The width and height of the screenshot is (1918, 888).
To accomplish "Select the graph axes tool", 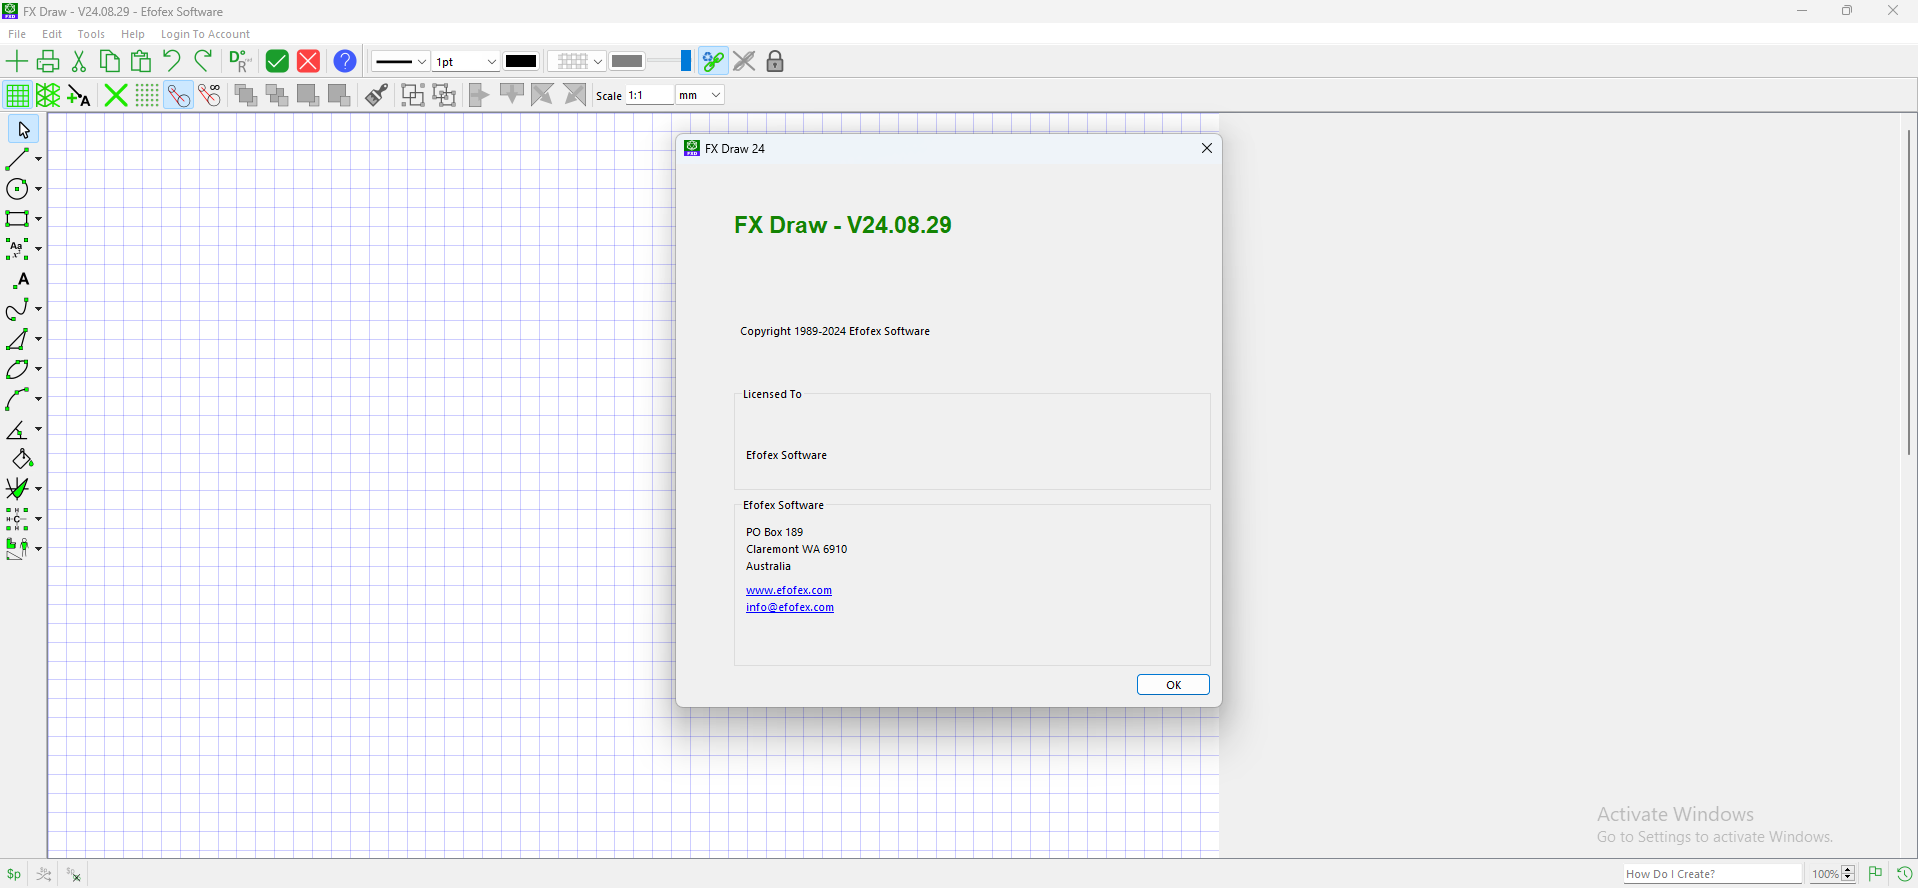I will click(17, 489).
